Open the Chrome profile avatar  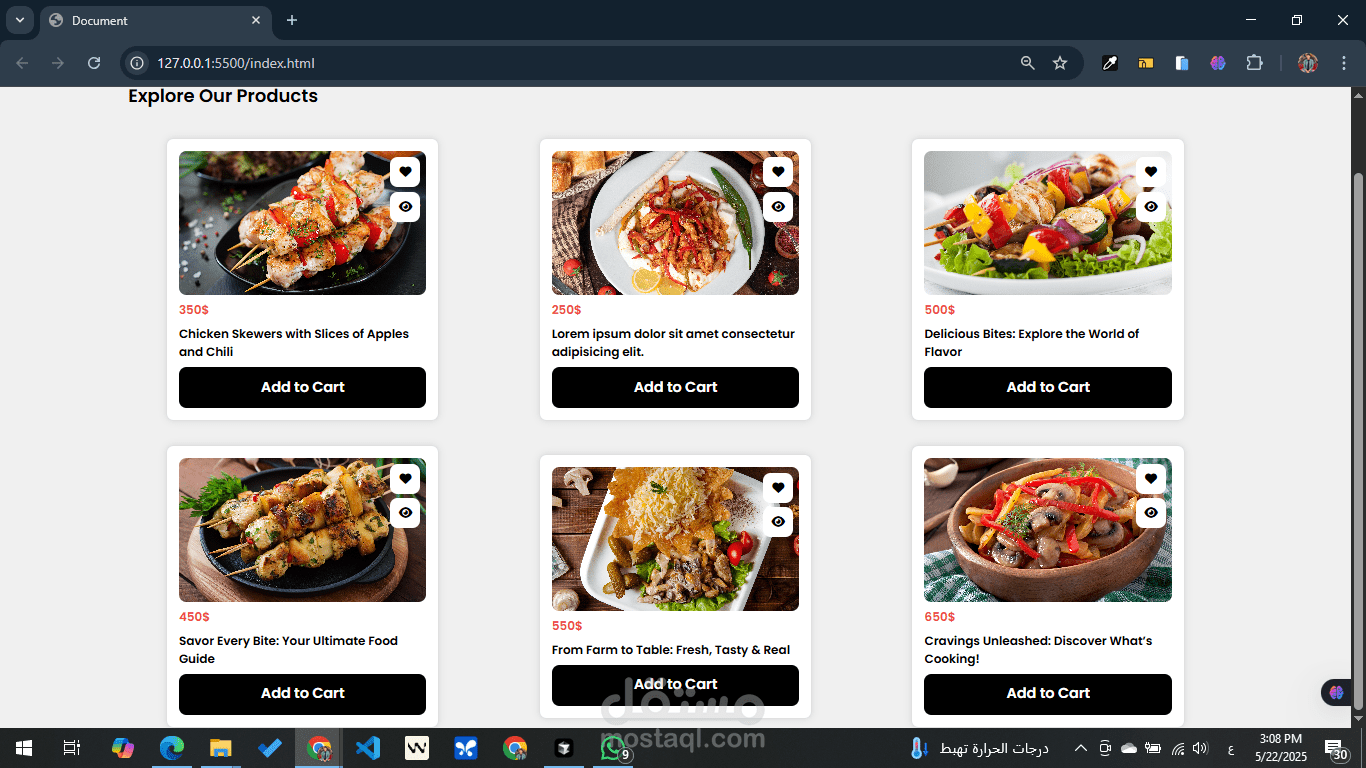(1308, 63)
